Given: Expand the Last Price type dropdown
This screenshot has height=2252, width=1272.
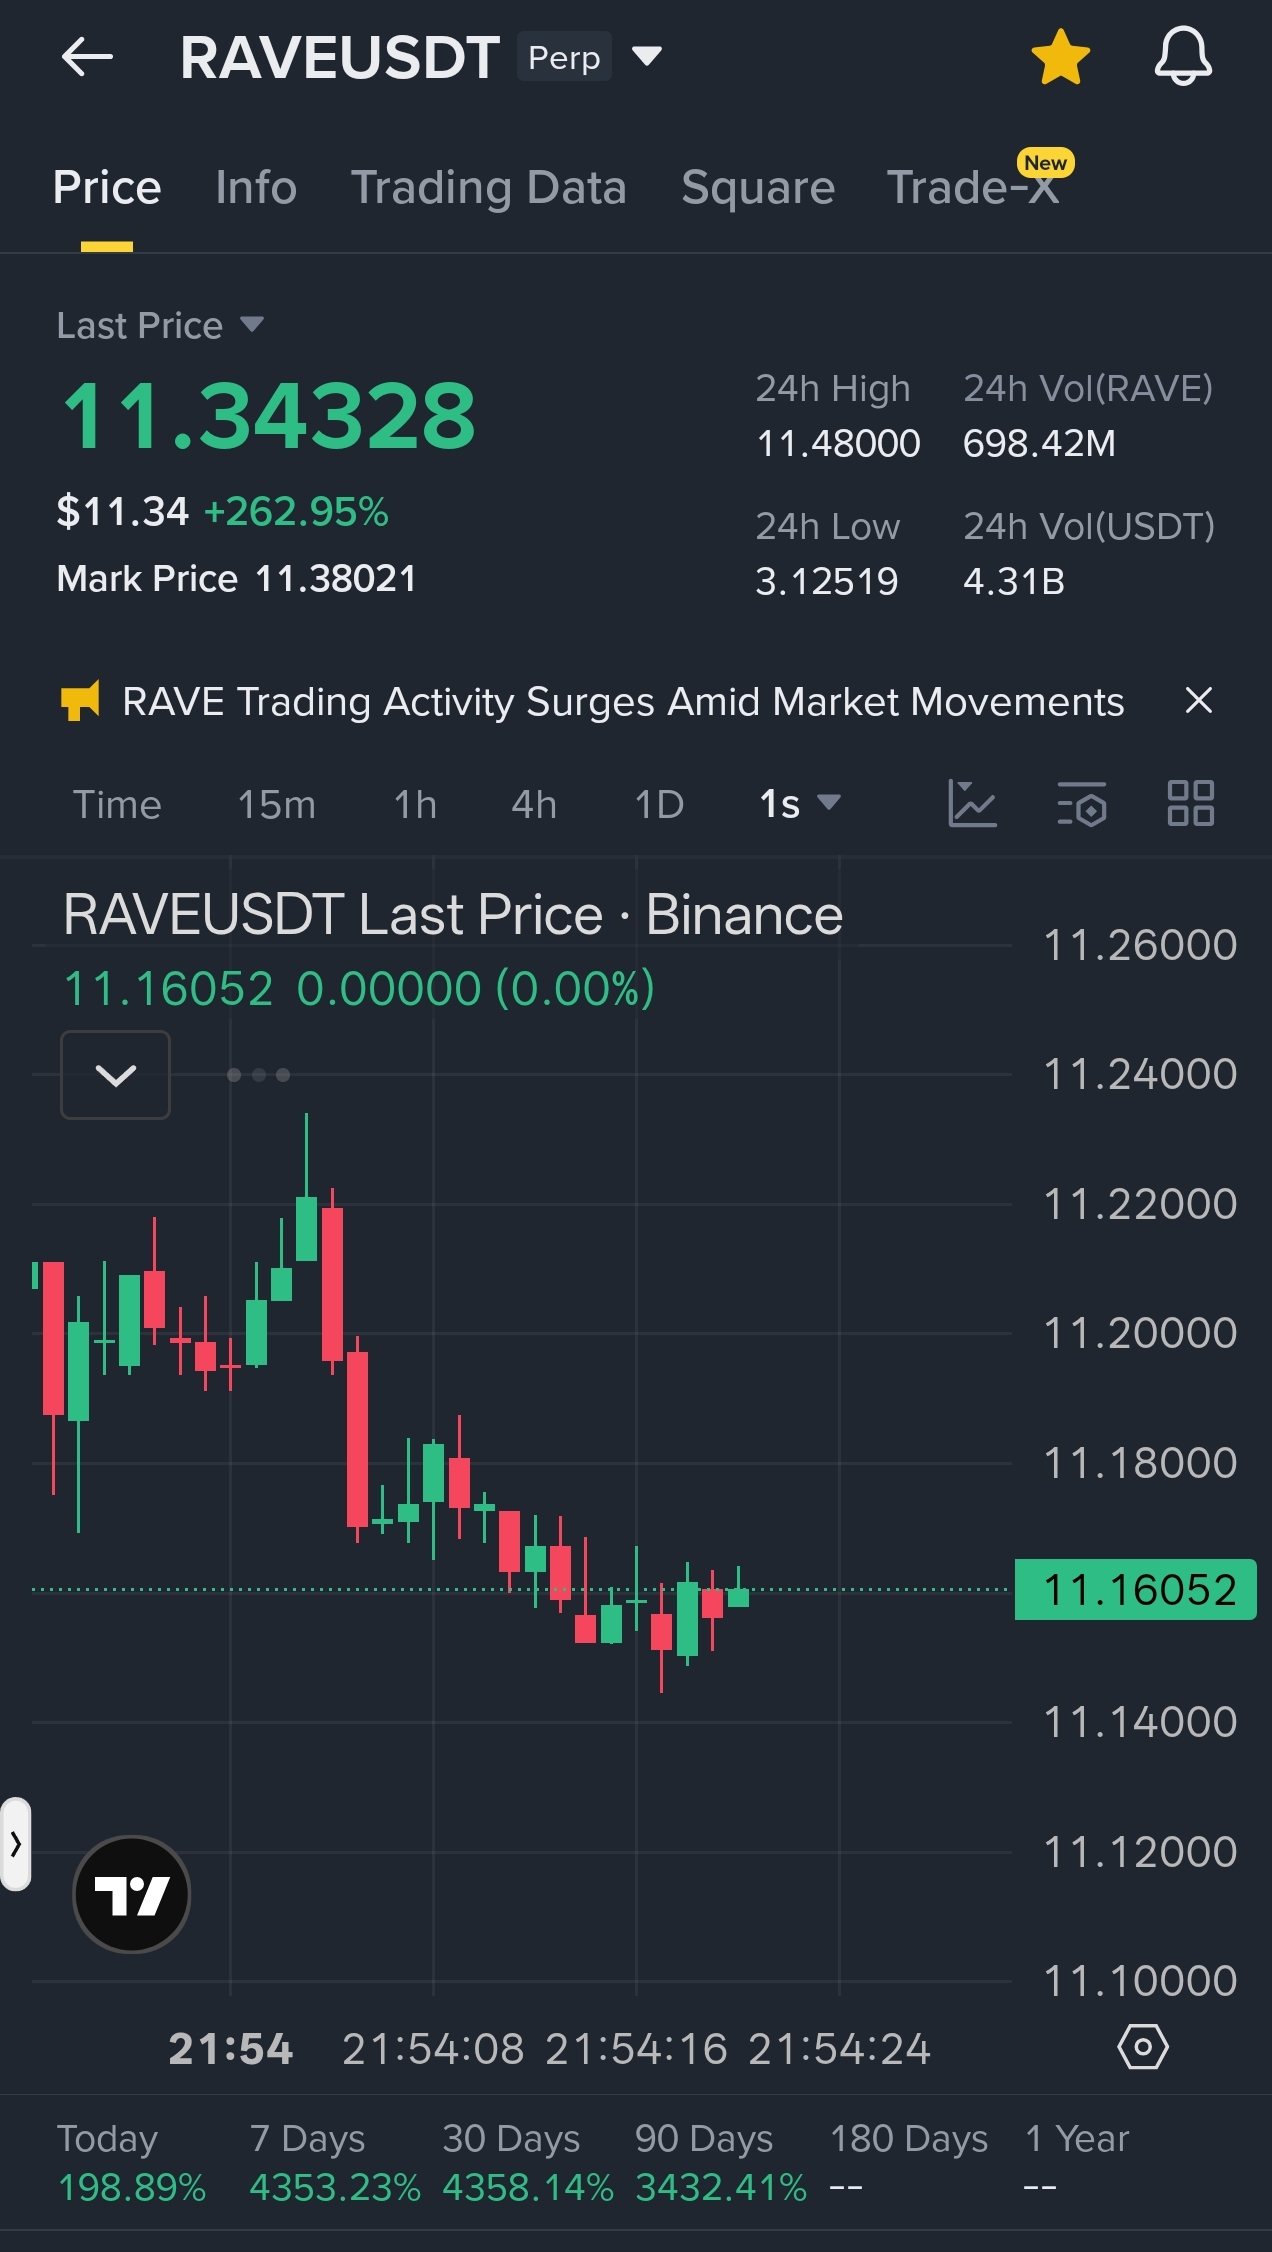Looking at the screenshot, I should tap(160, 326).
